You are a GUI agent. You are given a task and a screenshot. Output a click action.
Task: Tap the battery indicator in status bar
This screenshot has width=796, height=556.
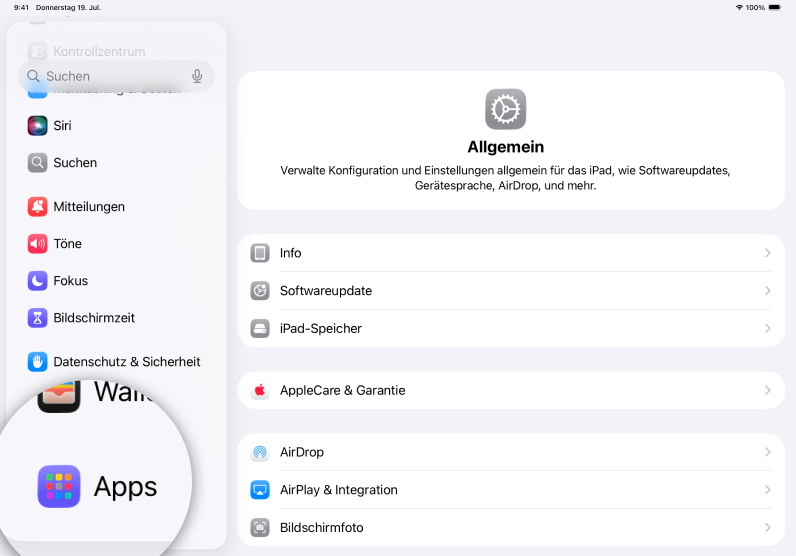[775, 7]
